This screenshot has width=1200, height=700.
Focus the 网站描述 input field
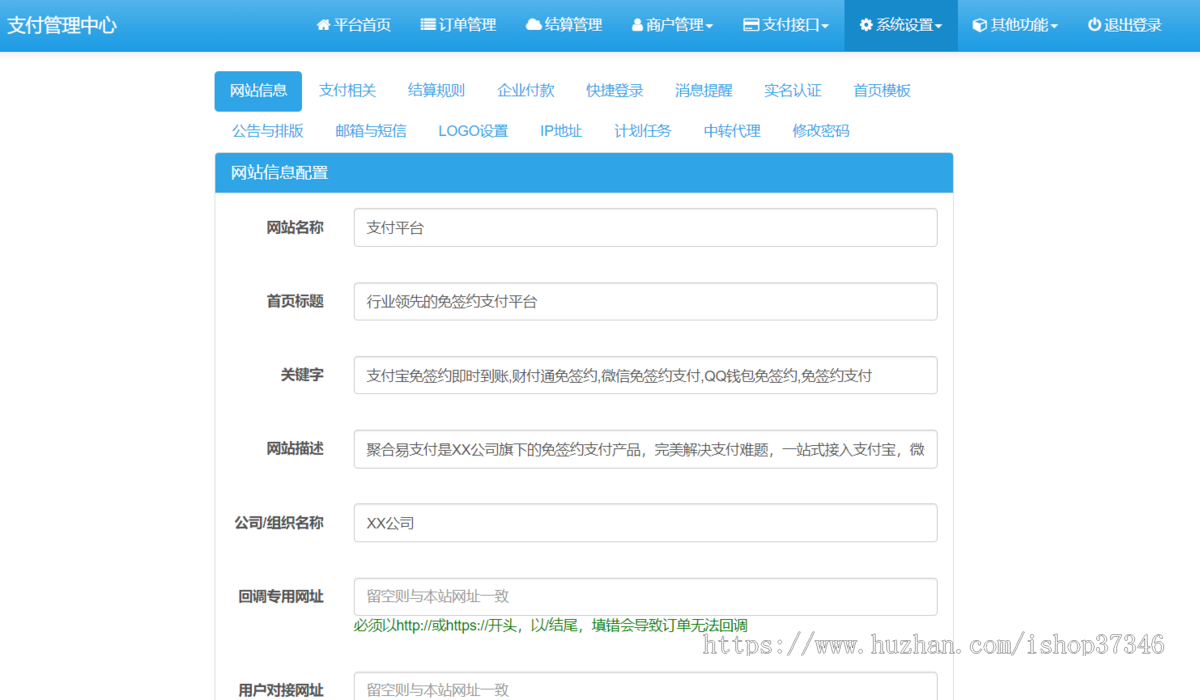click(645, 449)
